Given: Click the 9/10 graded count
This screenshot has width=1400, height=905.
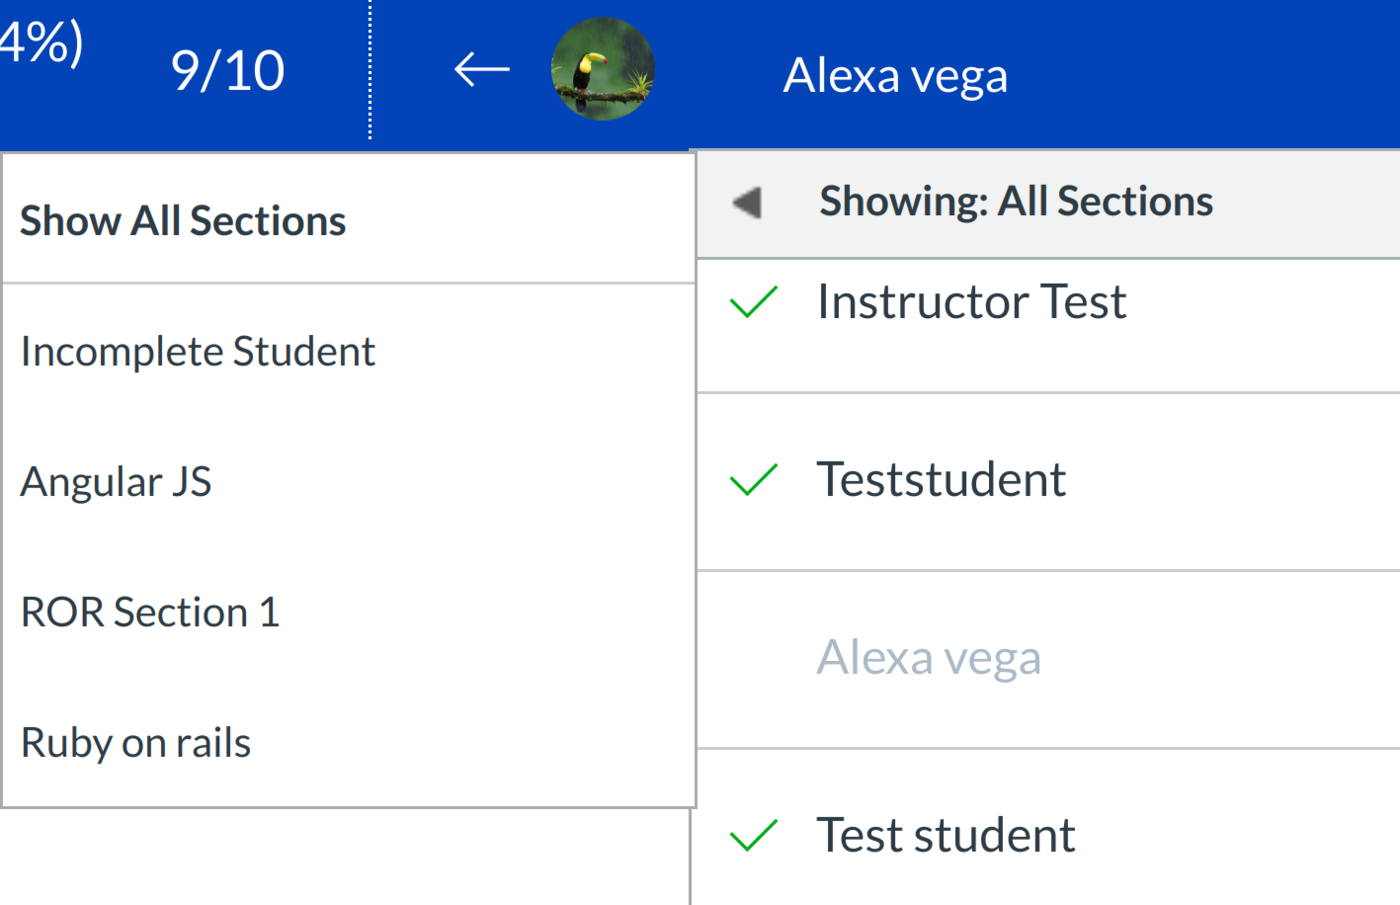Looking at the screenshot, I should click(228, 71).
